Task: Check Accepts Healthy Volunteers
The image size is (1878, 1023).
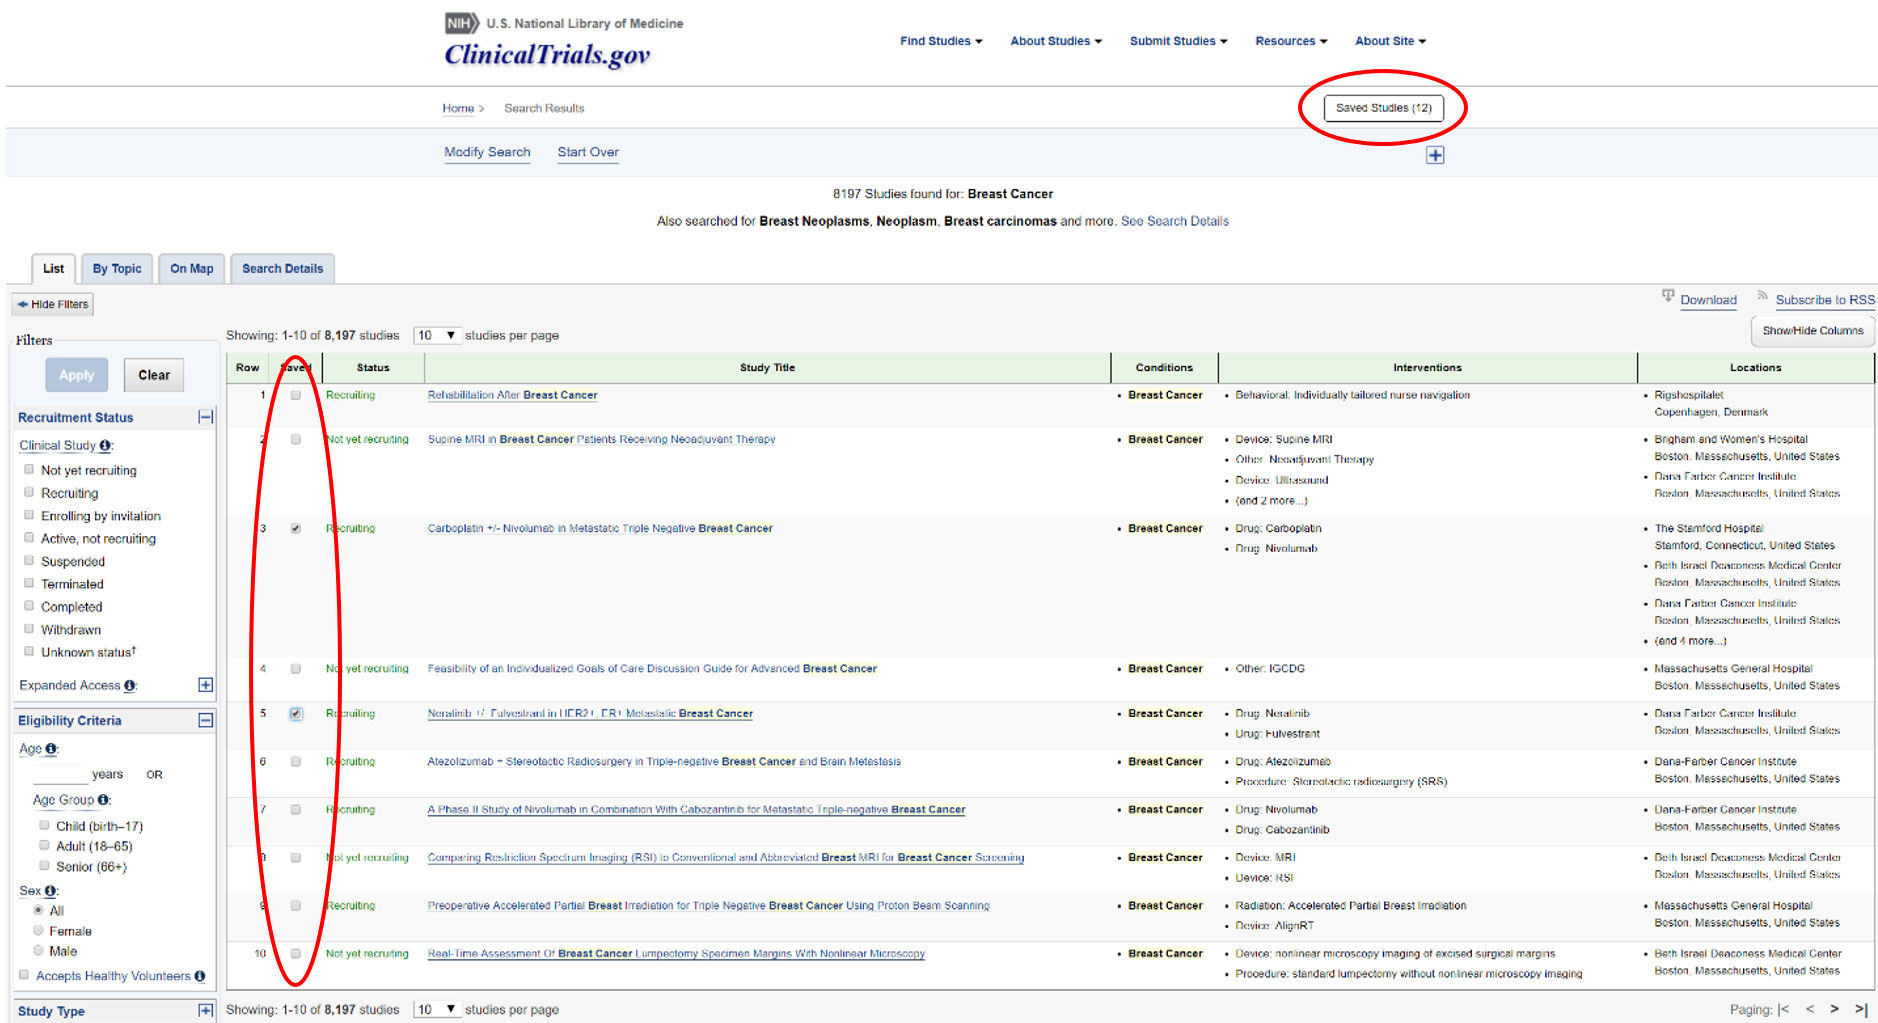Action: click(x=24, y=975)
